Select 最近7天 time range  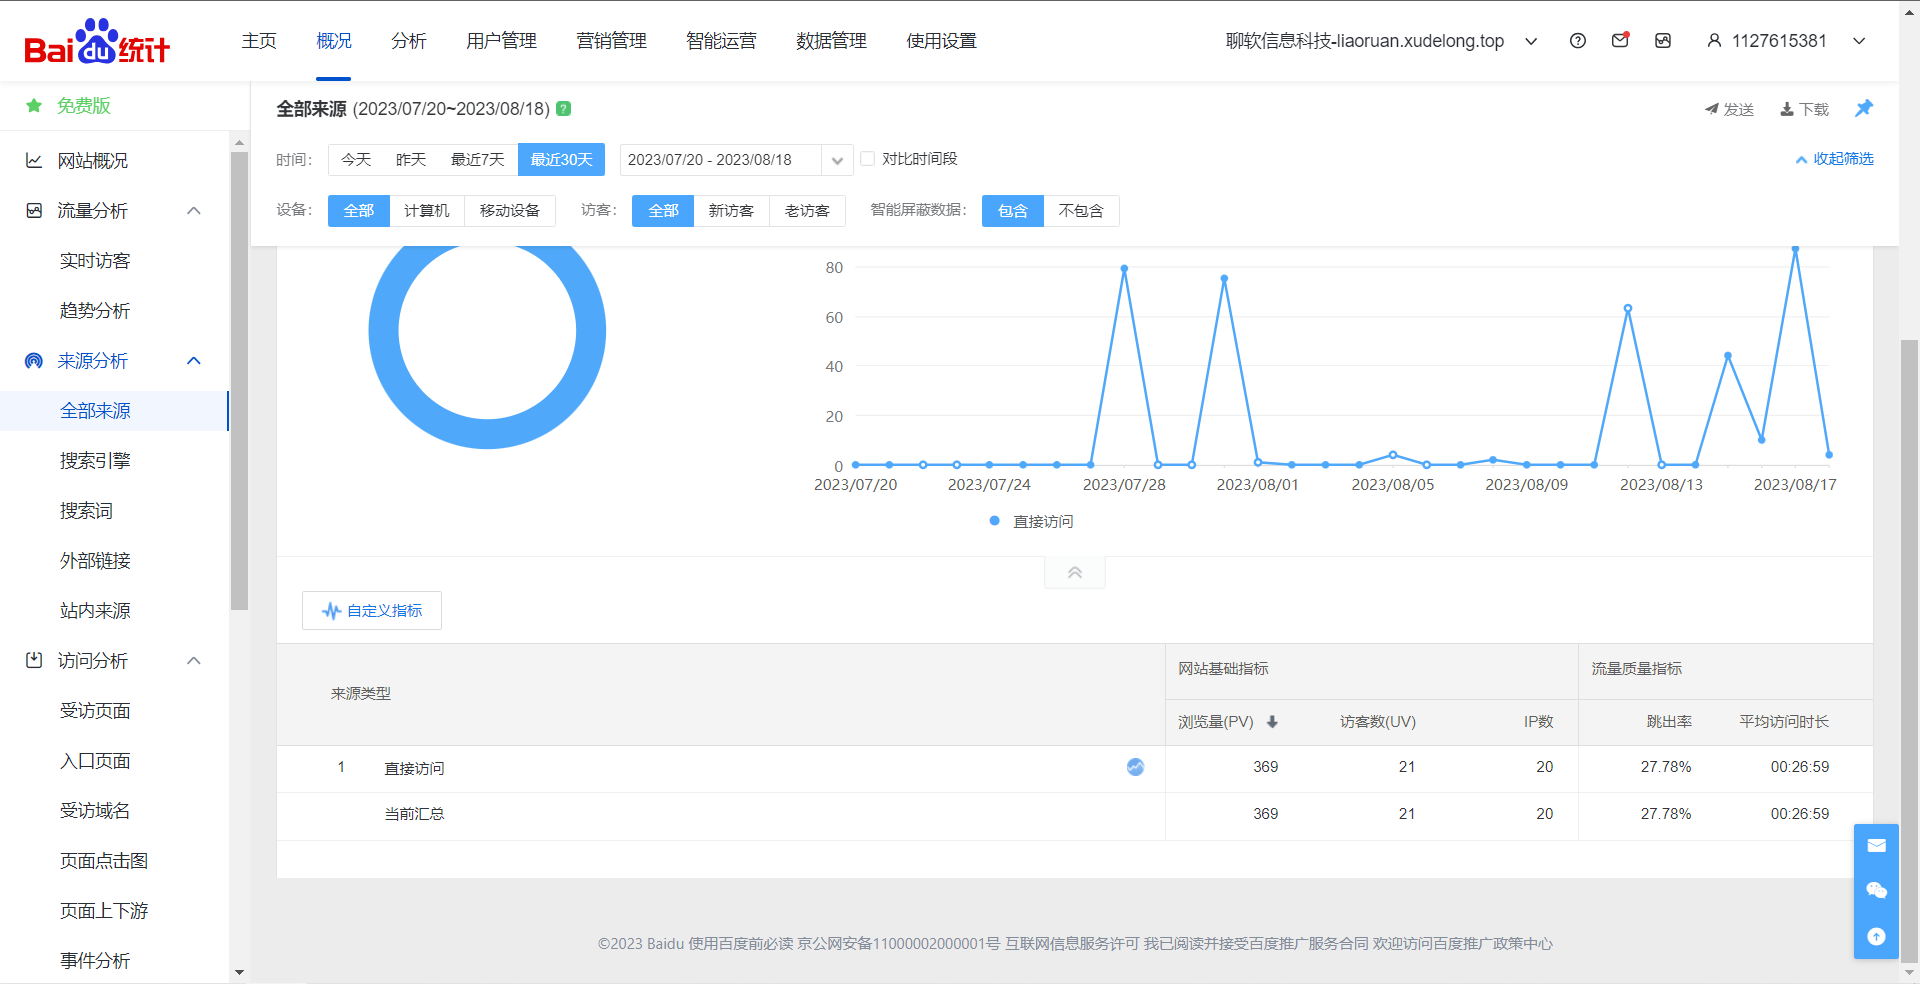[x=477, y=159]
